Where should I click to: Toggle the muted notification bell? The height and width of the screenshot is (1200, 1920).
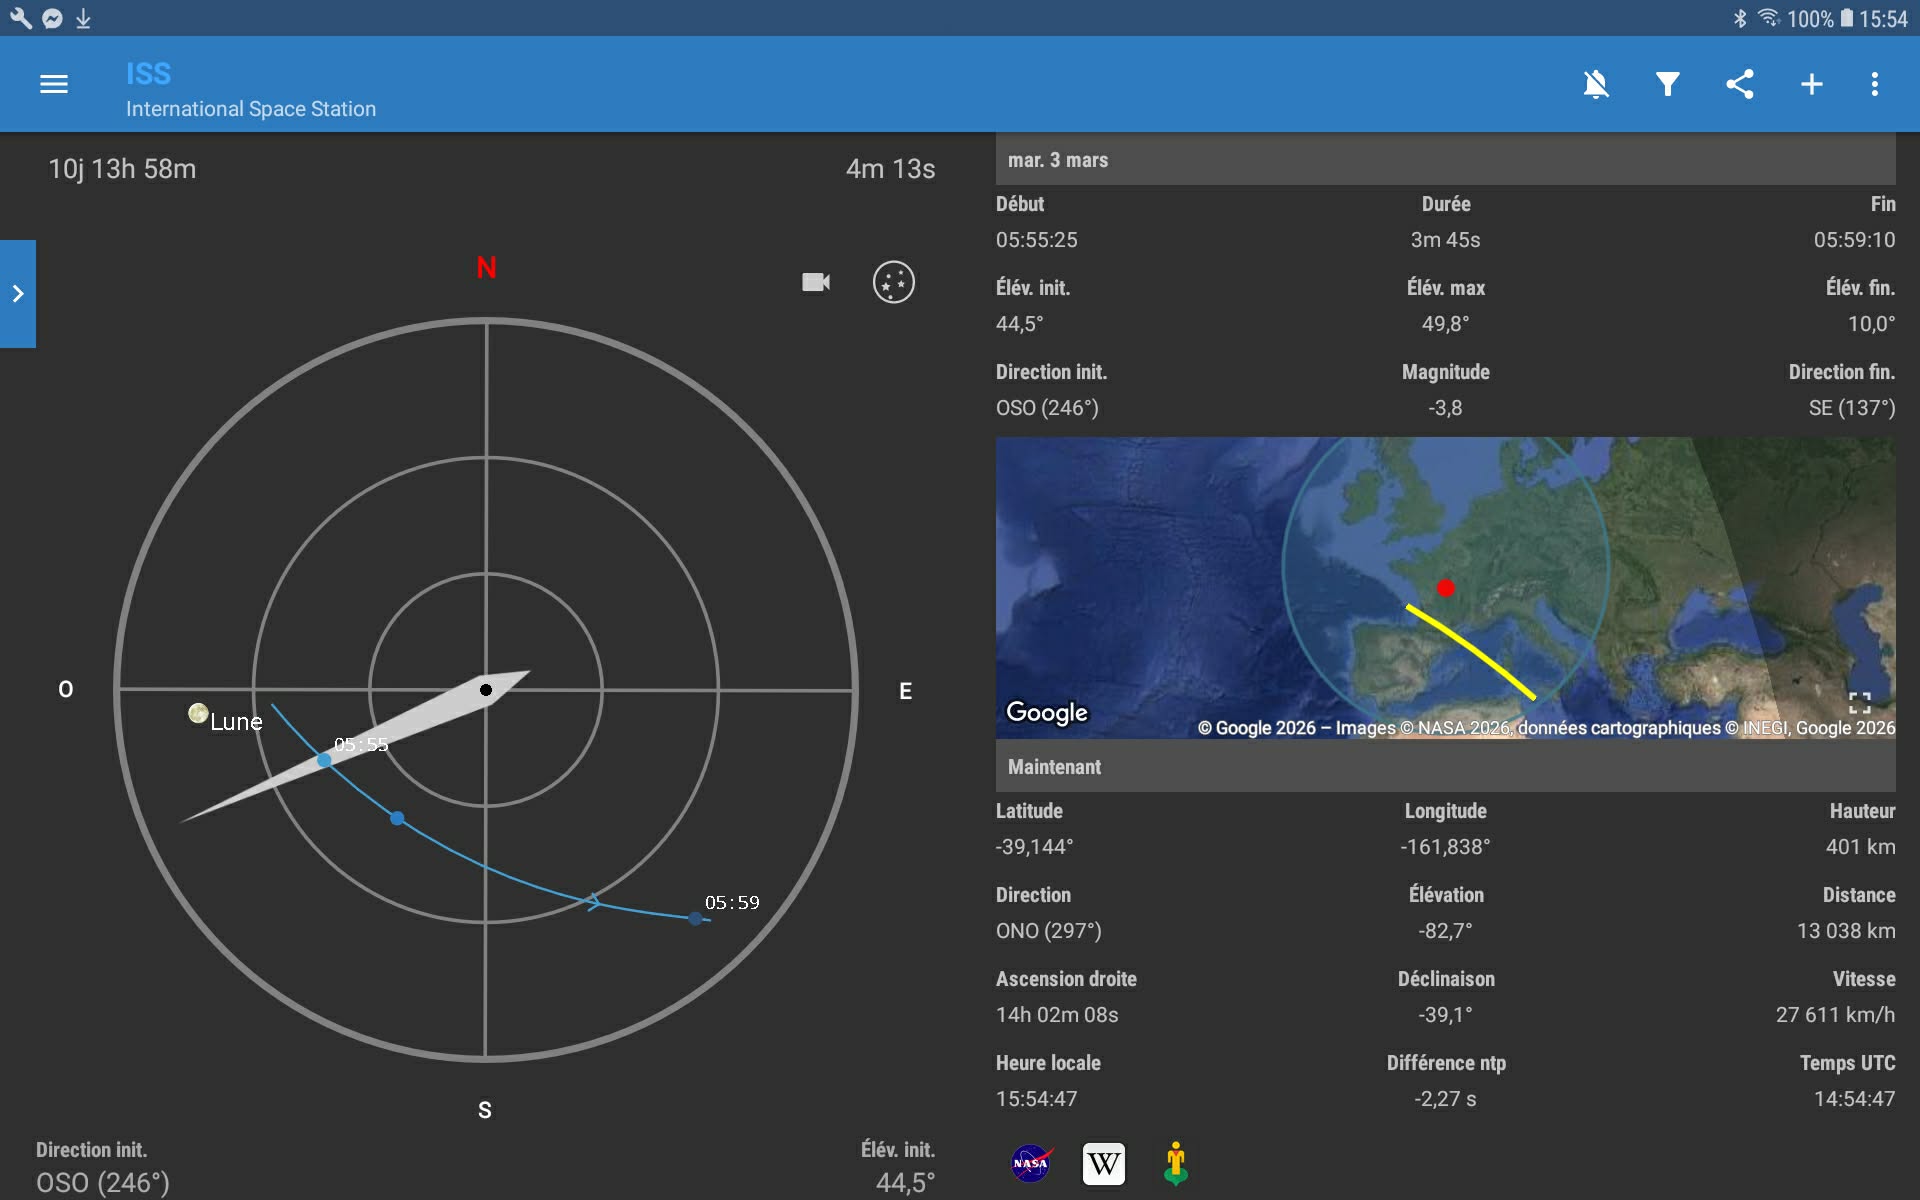(x=1596, y=84)
